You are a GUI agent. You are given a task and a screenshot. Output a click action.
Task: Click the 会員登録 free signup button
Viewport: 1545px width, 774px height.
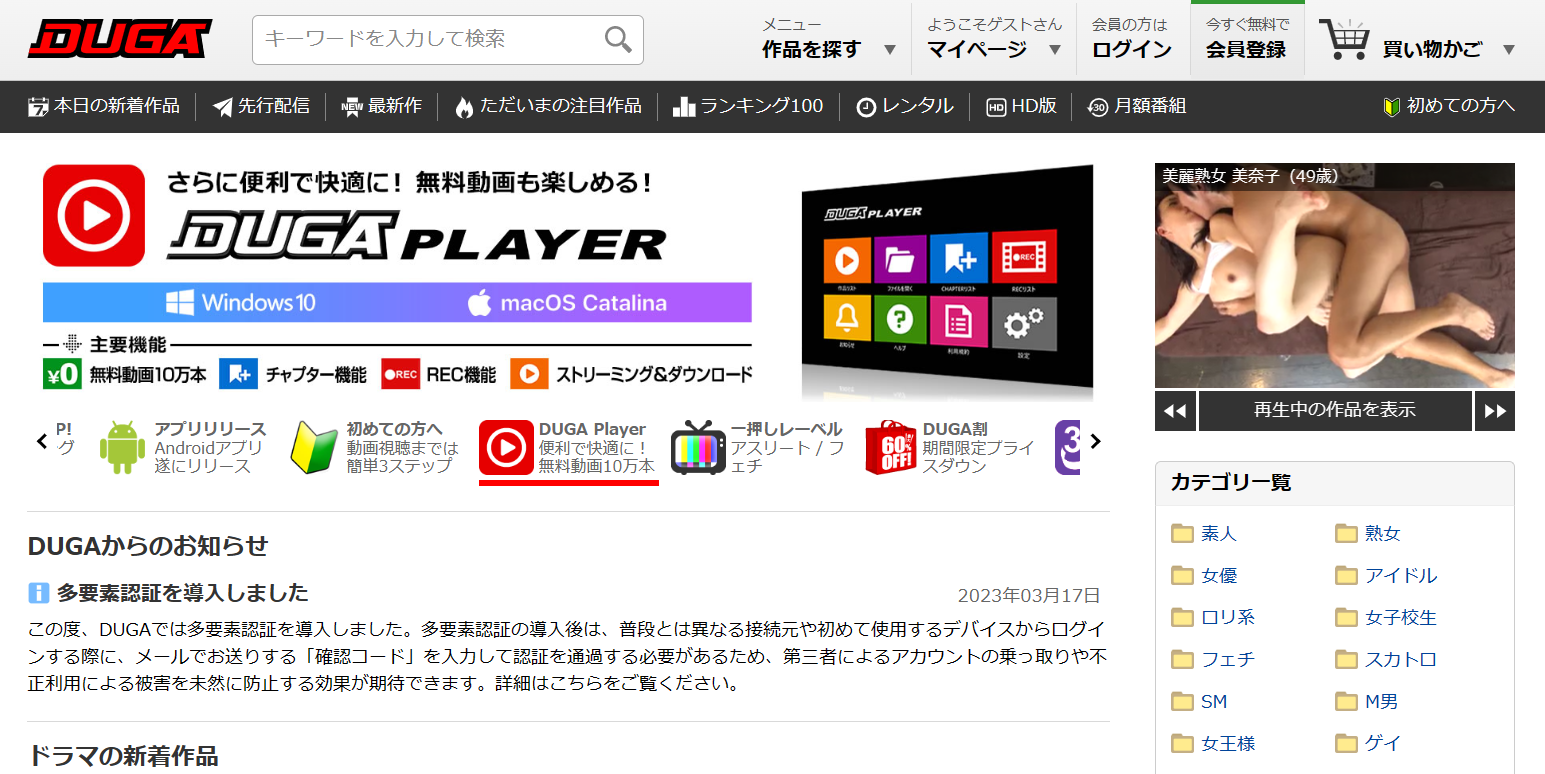click(x=1246, y=39)
